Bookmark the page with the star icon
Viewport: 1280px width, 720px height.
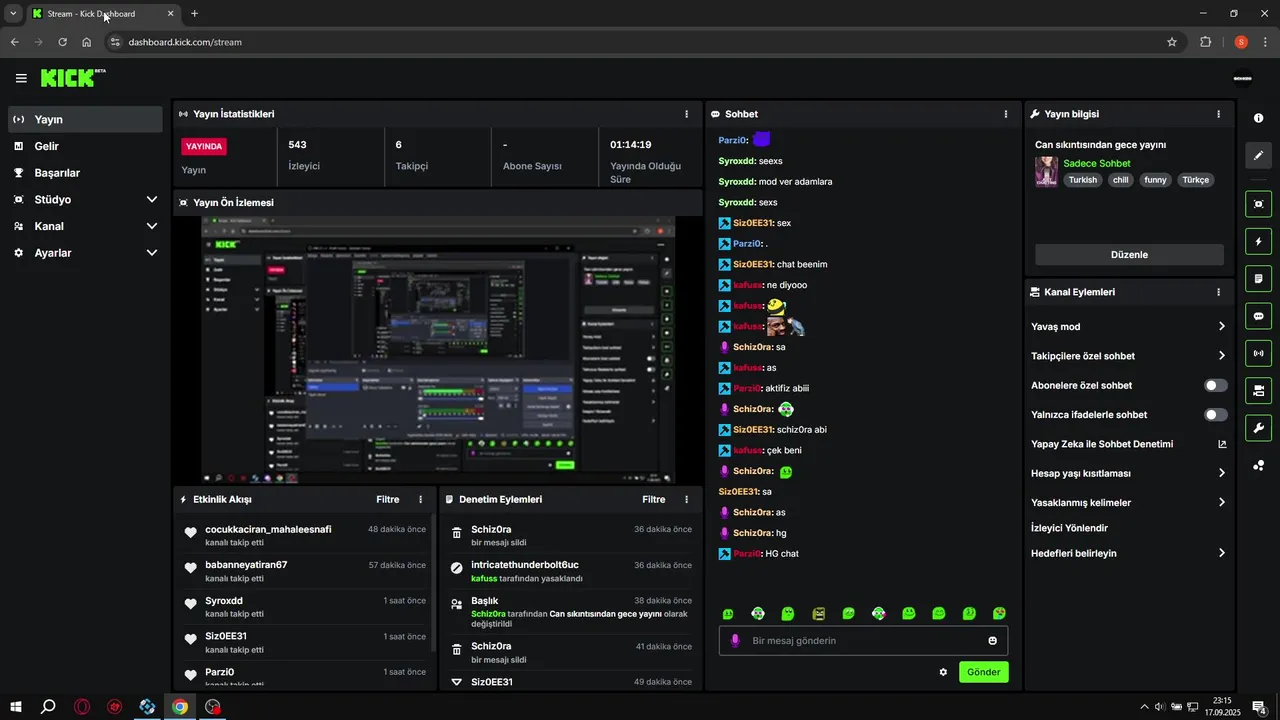tap(1172, 42)
